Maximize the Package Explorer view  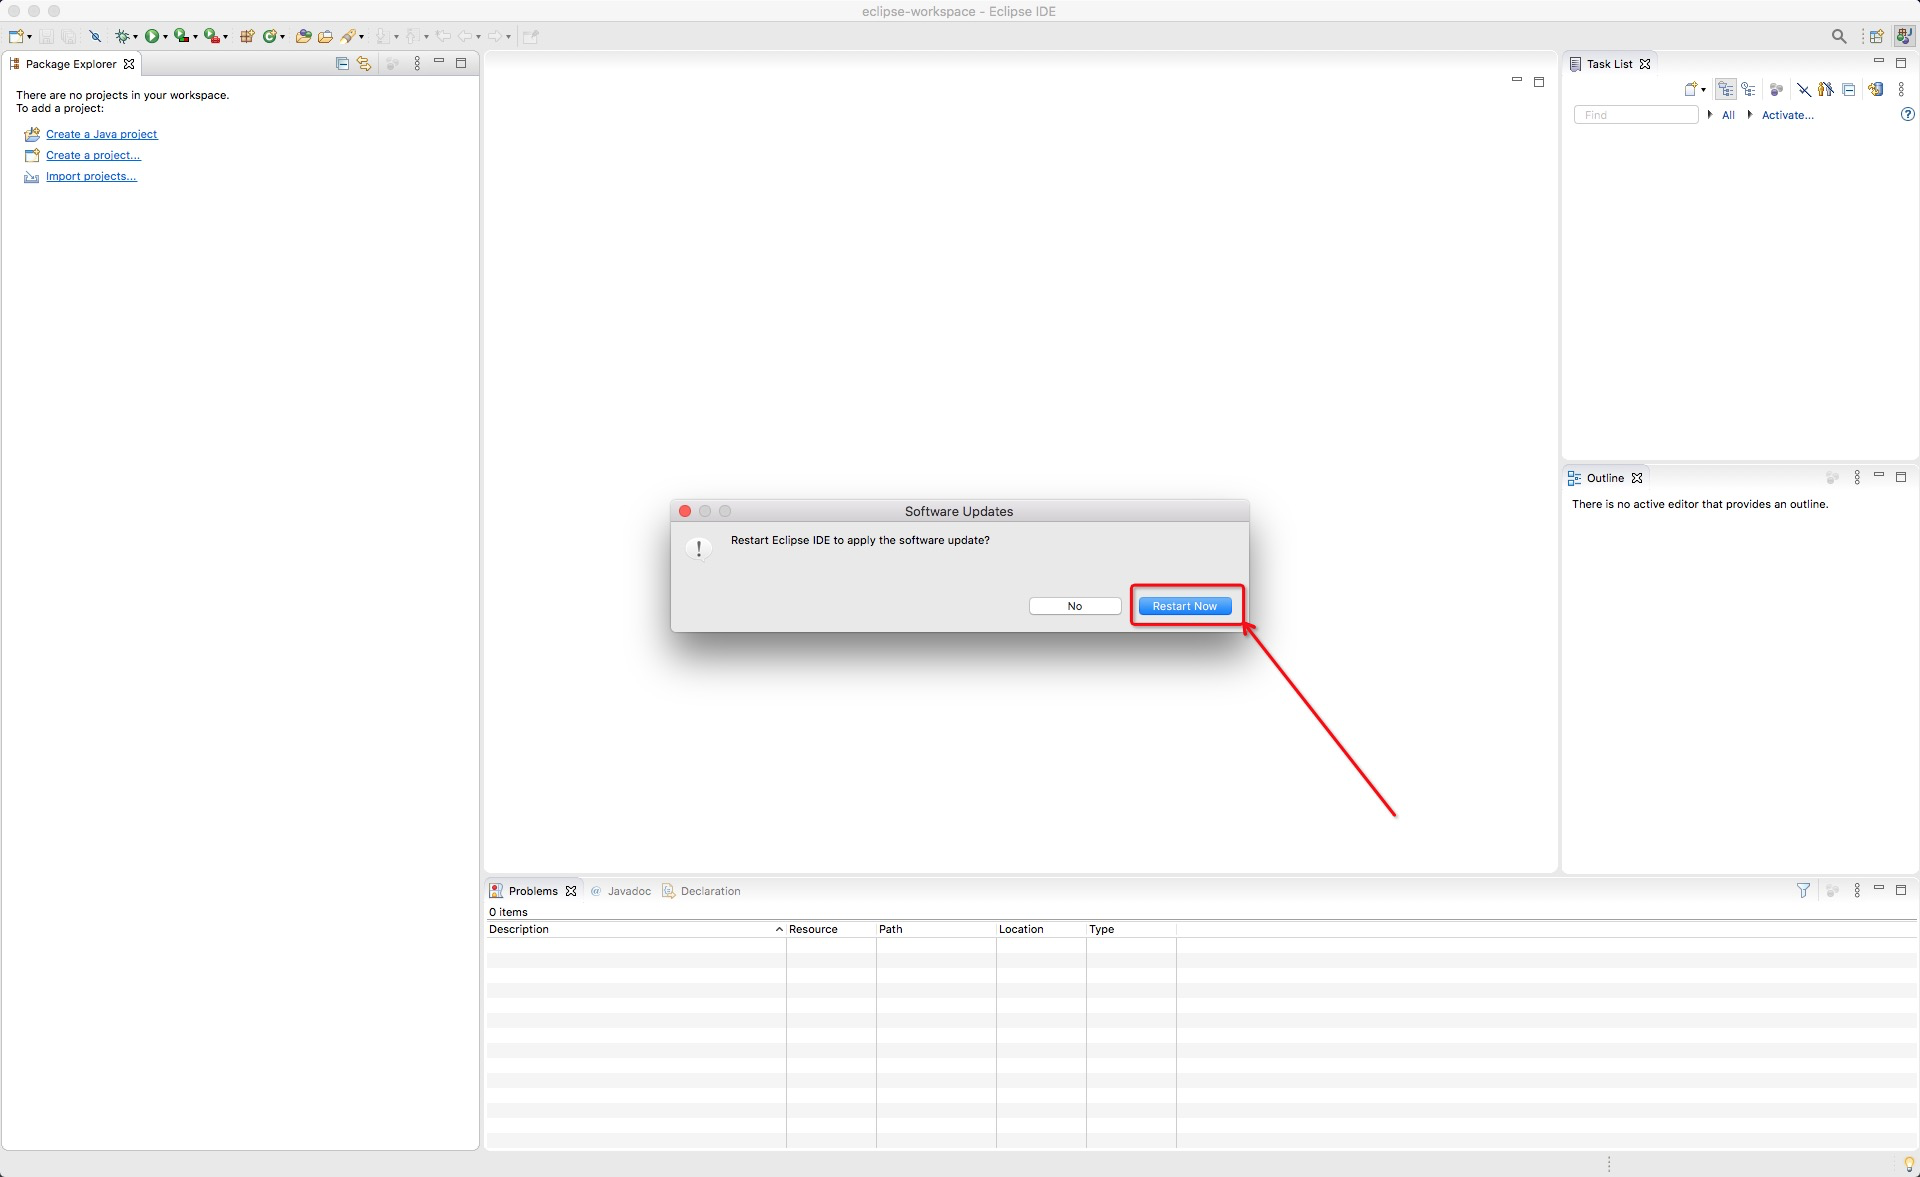[x=461, y=63]
